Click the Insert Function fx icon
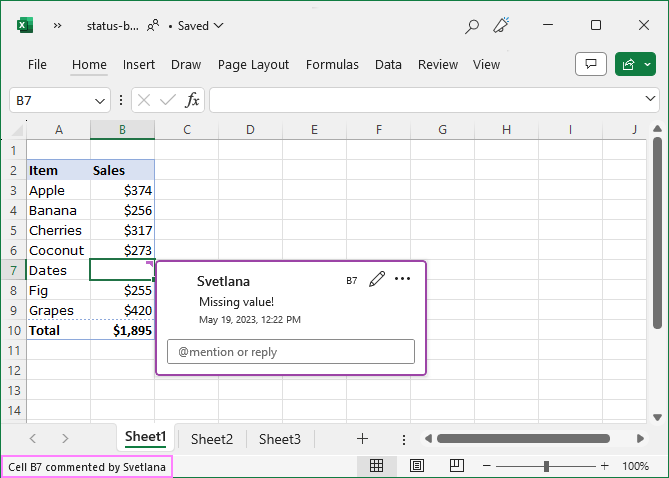 [193, 100]
